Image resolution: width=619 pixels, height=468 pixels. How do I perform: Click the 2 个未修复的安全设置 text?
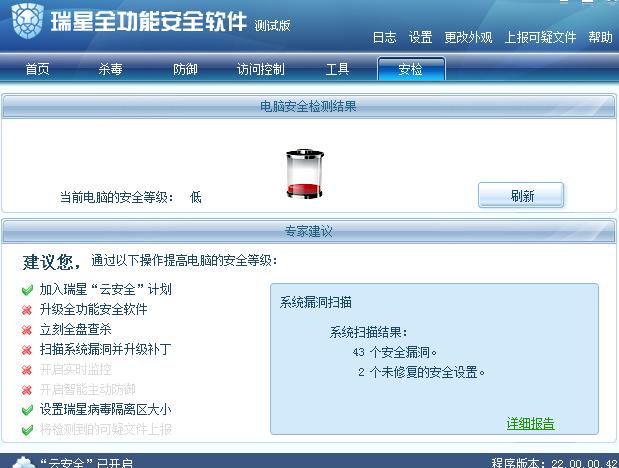tap(421, 372)
